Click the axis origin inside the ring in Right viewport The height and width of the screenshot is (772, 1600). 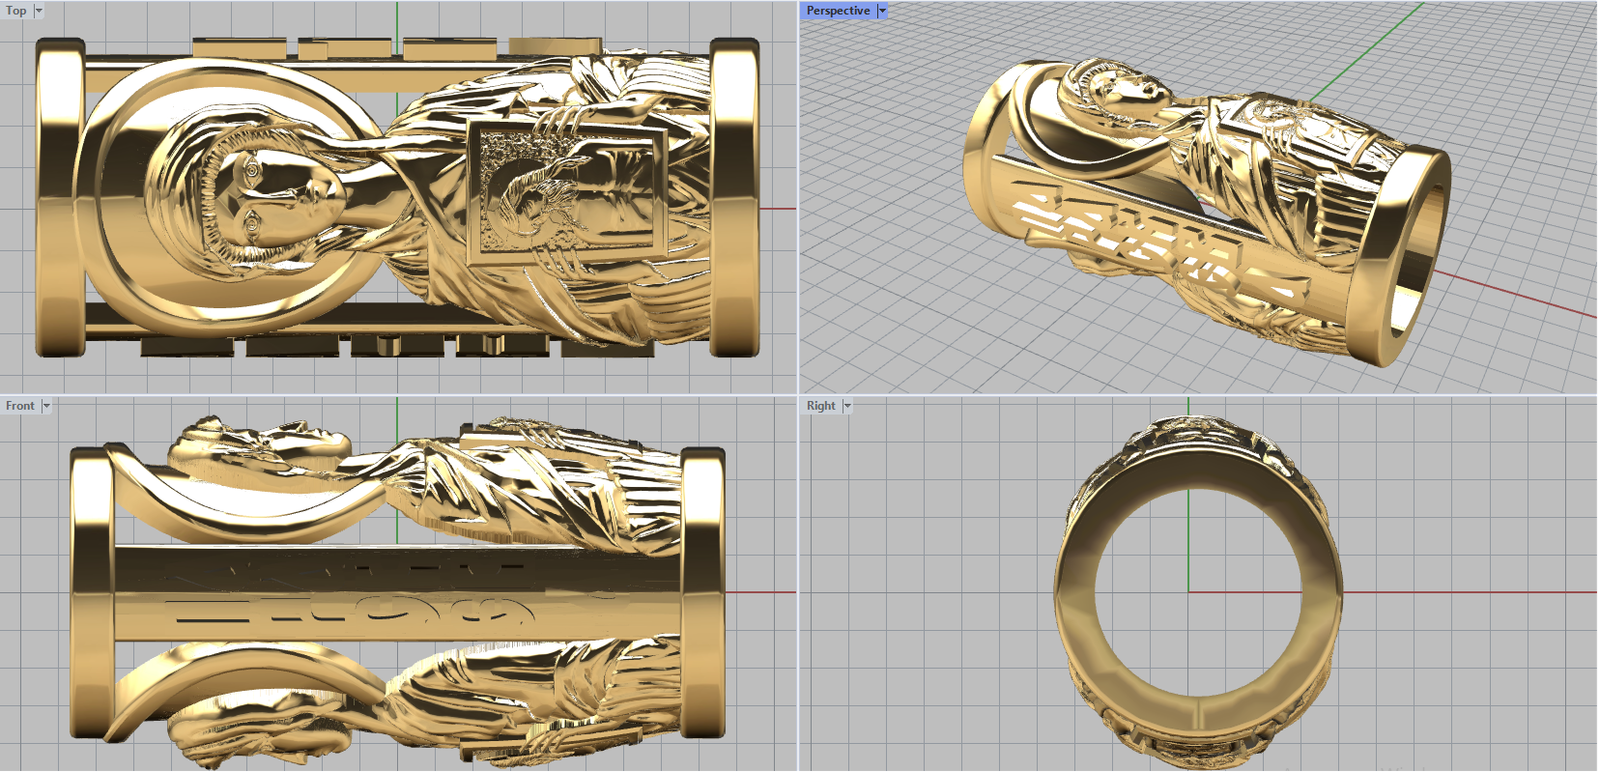click(x=1189, y=592)
